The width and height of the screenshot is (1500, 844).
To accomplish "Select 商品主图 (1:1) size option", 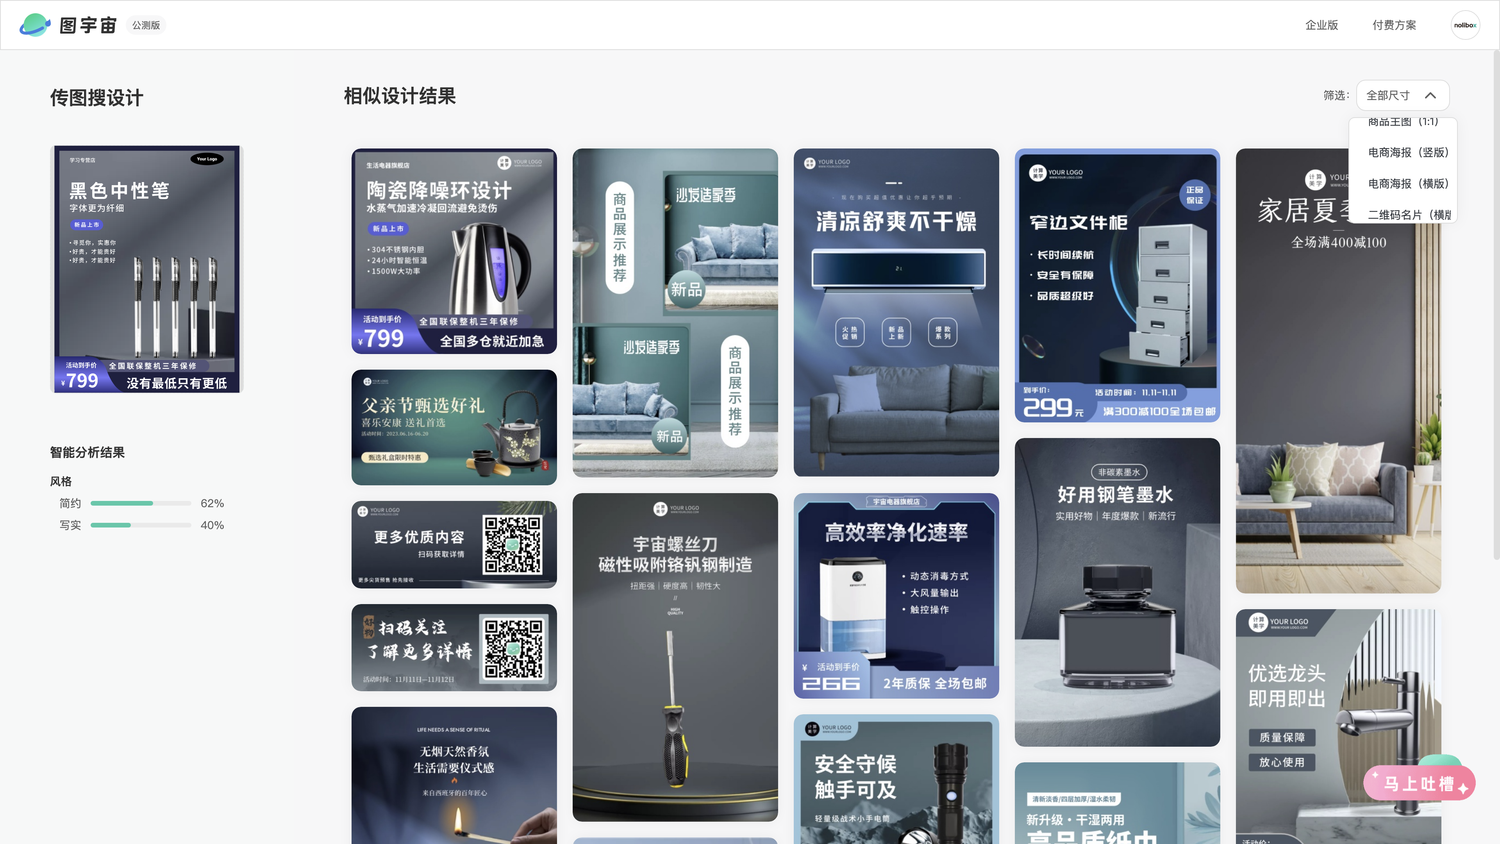I will pos(1403,122).
